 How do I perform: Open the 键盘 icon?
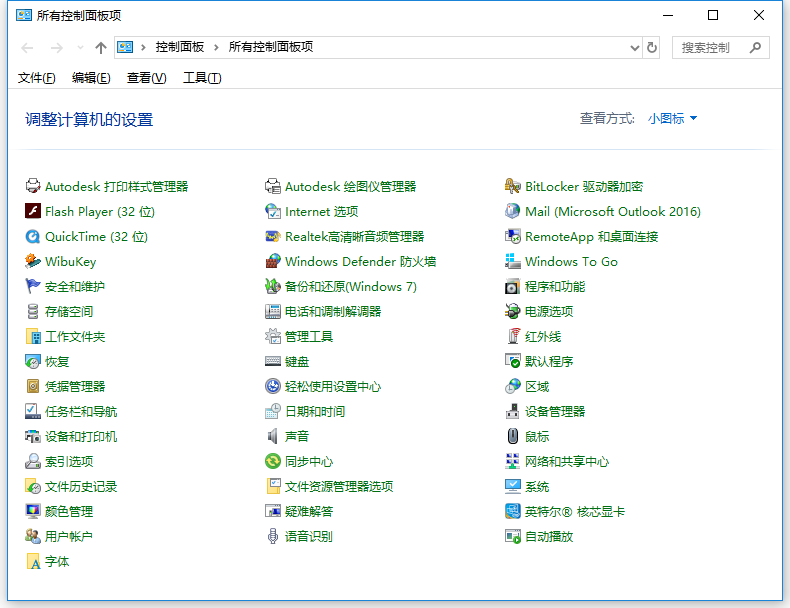pos(273,361)
